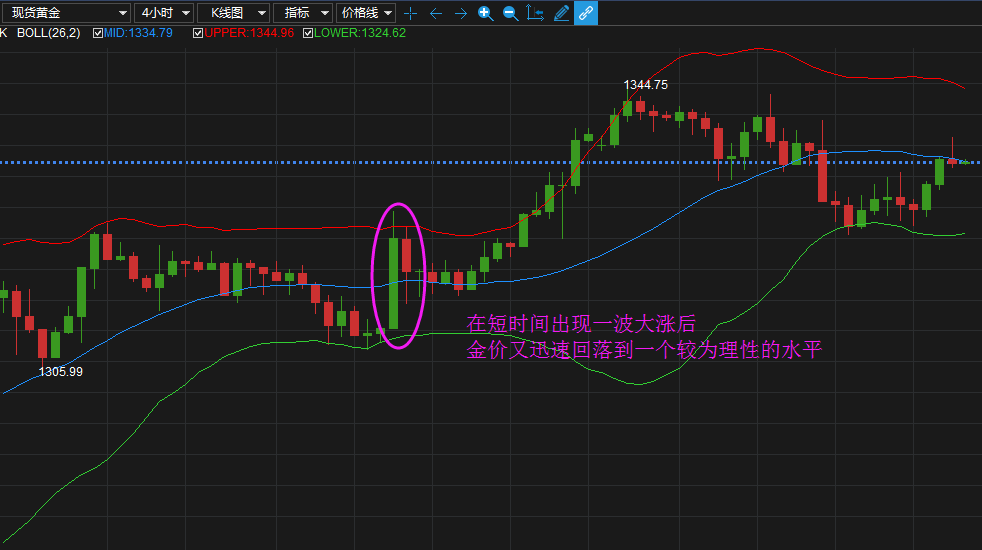Screen dimensions: 982x550
Task: Select the pencil drawing tool
Action: click(x=561, y=13)
